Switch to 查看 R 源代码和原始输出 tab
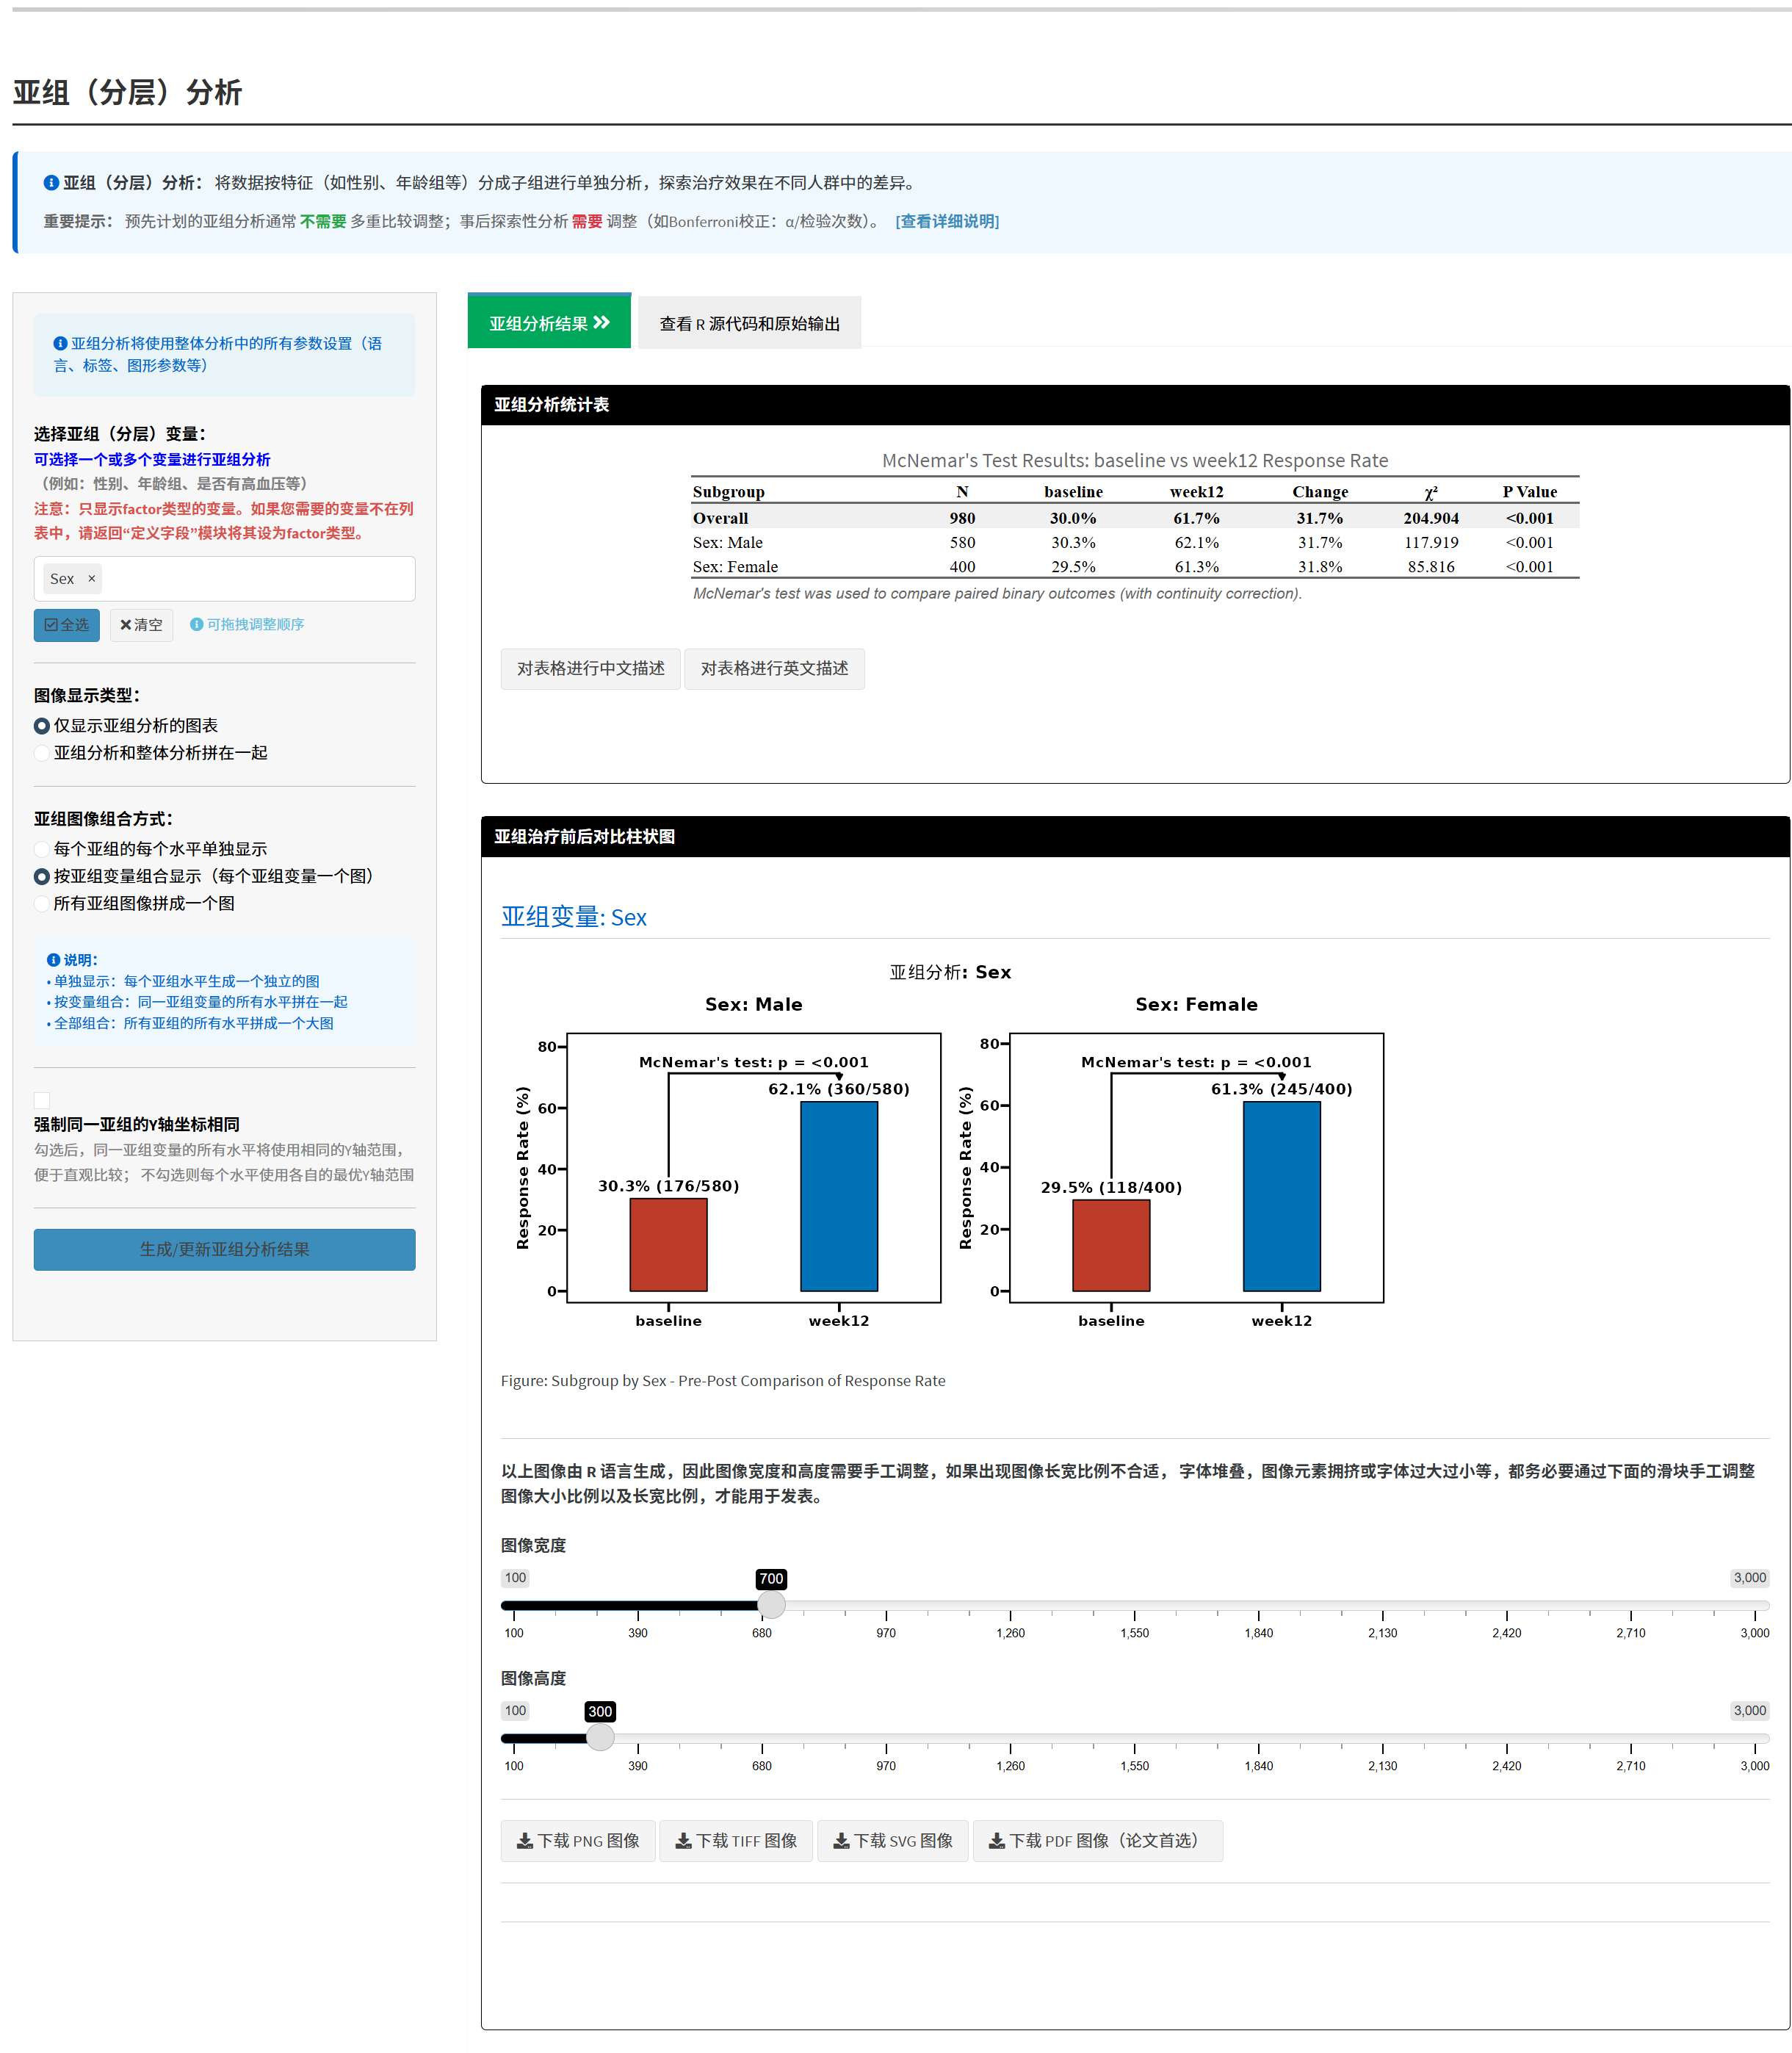Viewport: 1792px width, 2053px height. [749, 324]
